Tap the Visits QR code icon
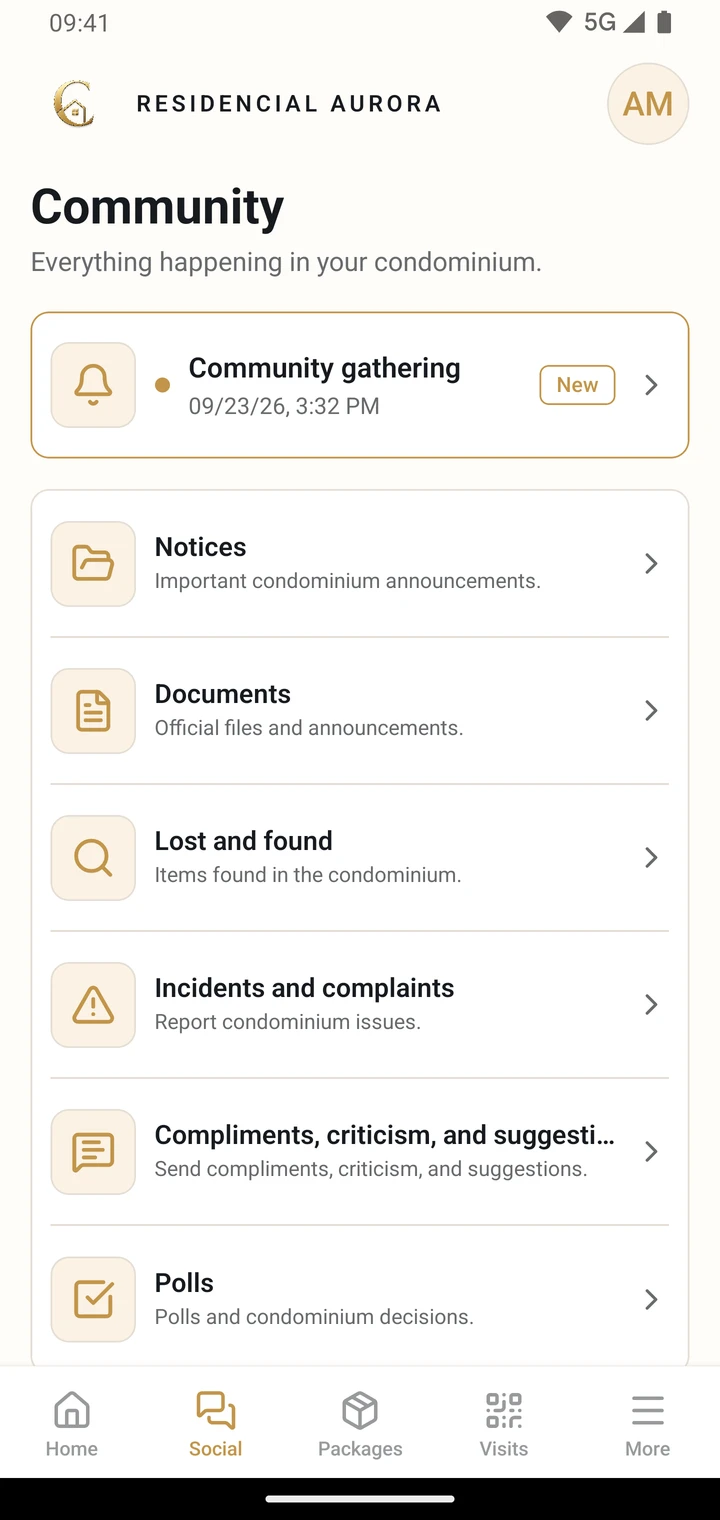Screen dimensions: 720x1520 504,1410
